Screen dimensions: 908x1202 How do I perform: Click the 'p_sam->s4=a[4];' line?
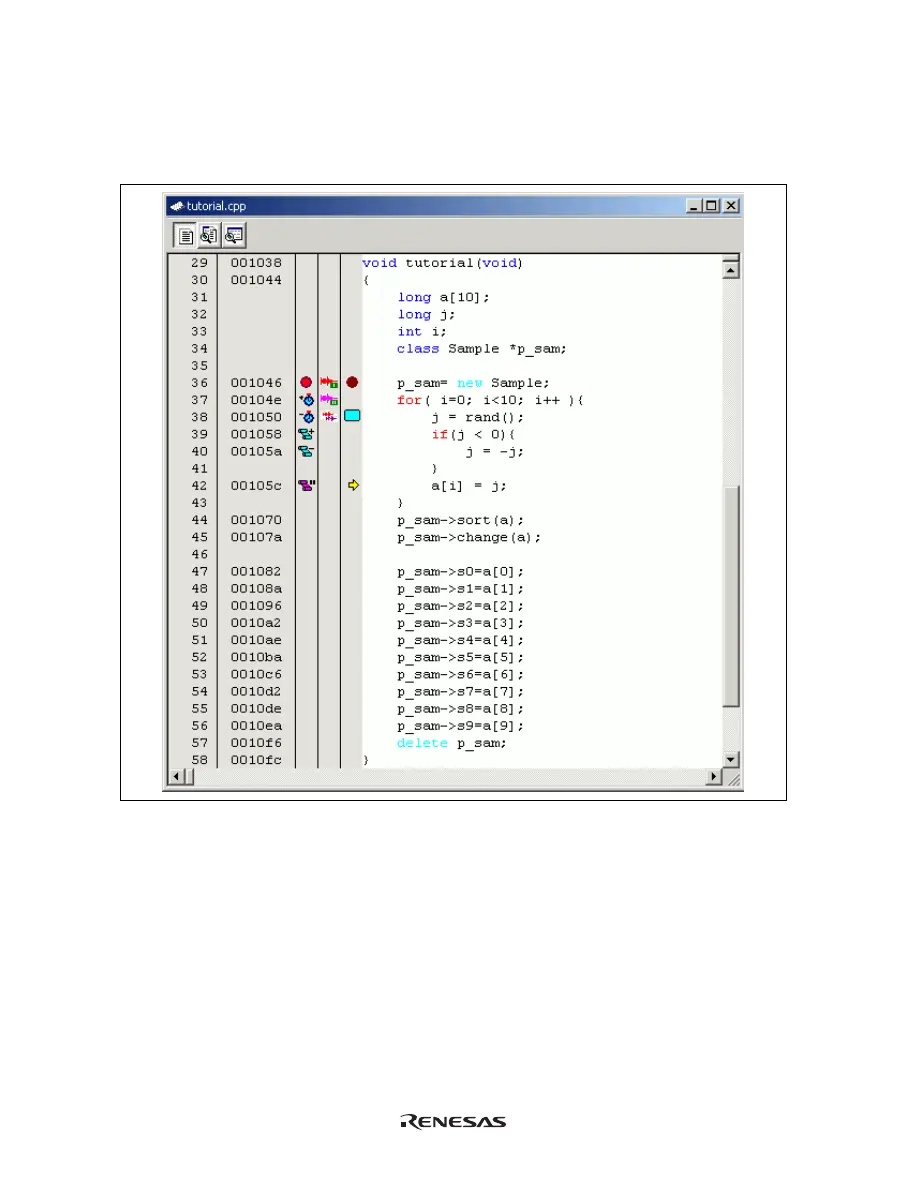tap(460, 640)
